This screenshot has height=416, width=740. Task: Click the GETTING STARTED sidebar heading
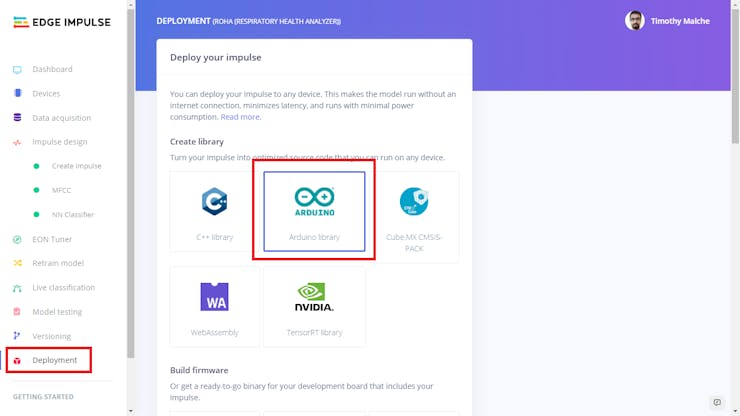pos(43,397)
